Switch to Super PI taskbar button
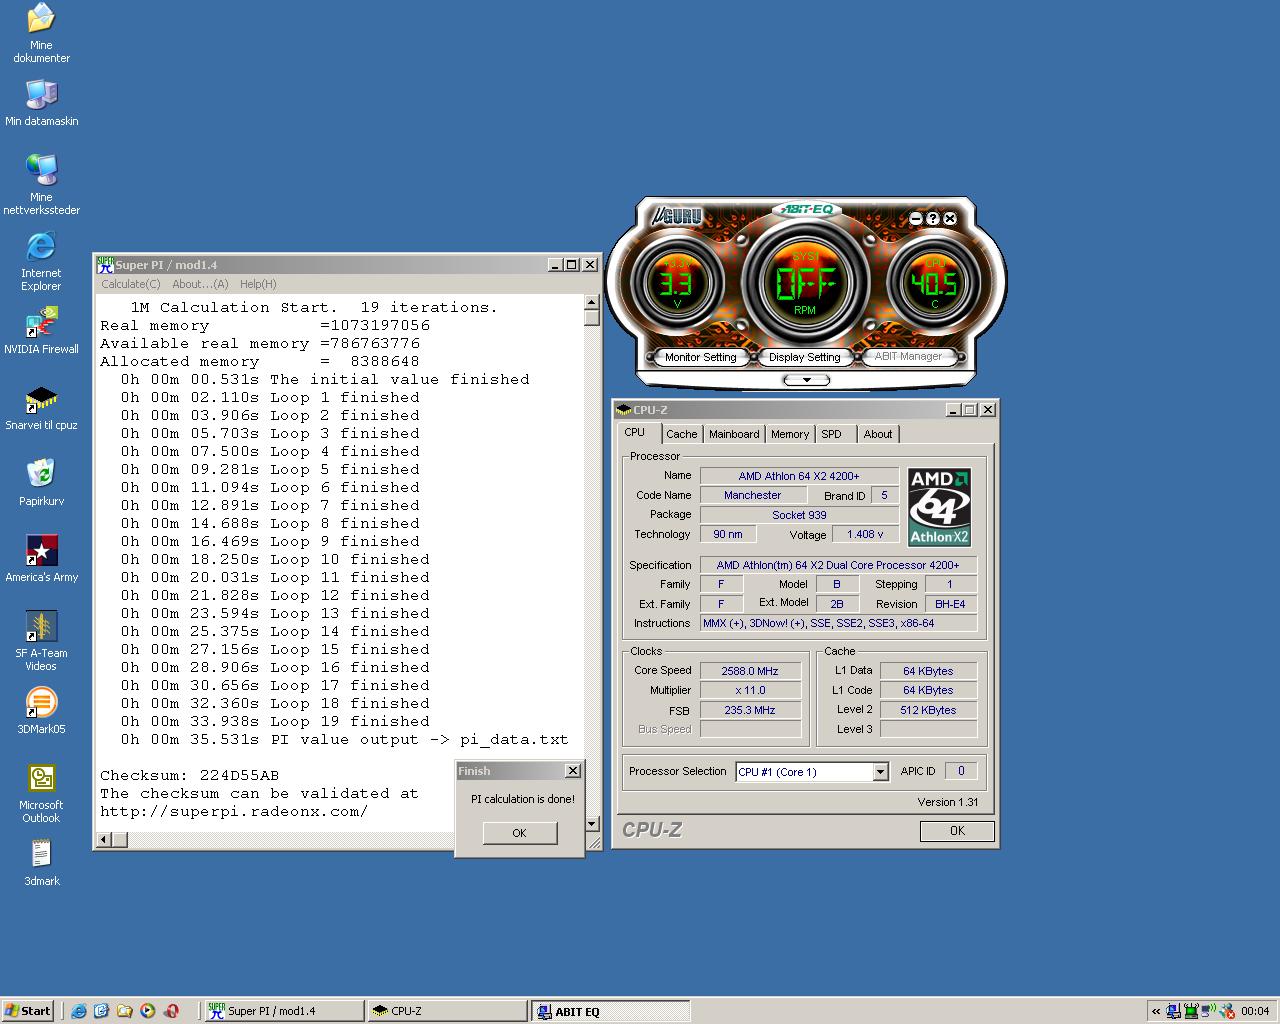Viewport: 1280px width, 1024px height. (285, 1011)
